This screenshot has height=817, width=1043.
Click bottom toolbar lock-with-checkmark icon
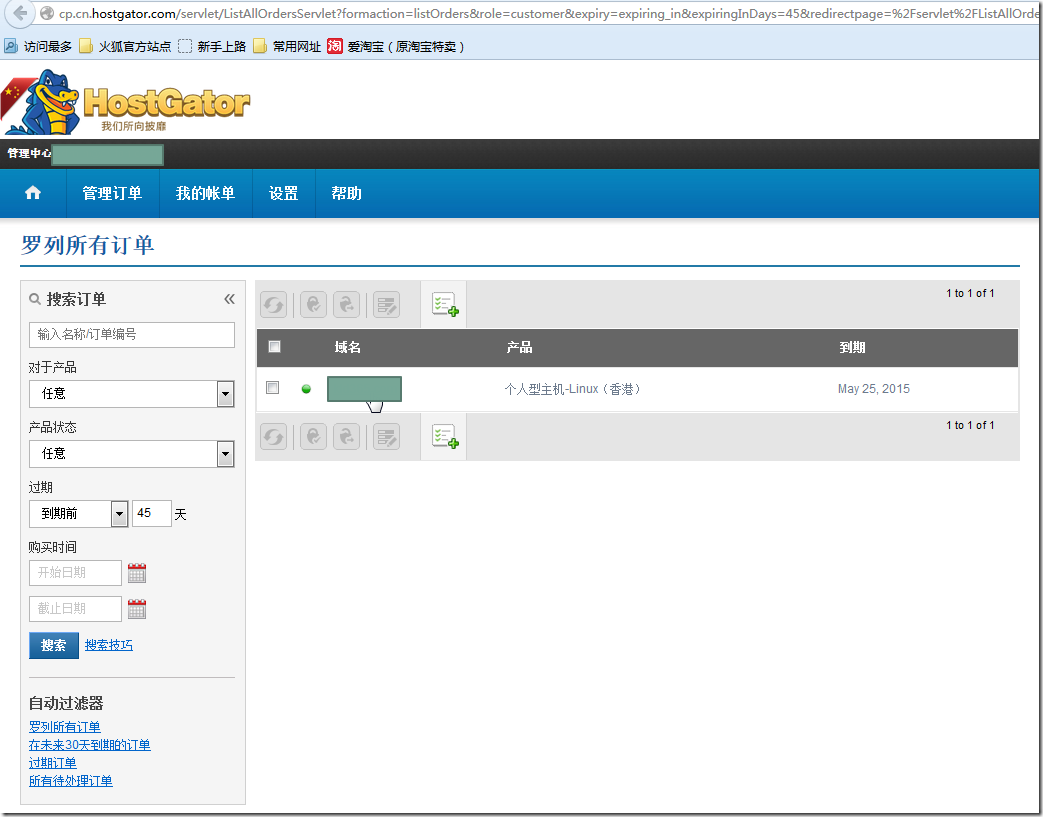[313, 436]
